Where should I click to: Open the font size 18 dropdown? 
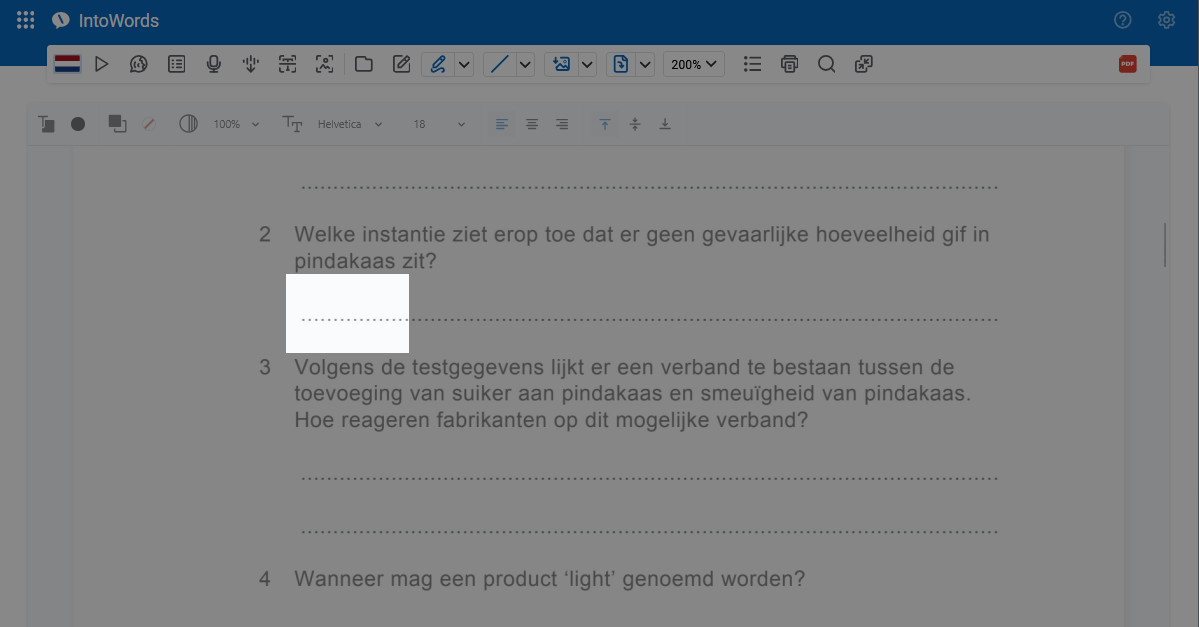point(439,124)
